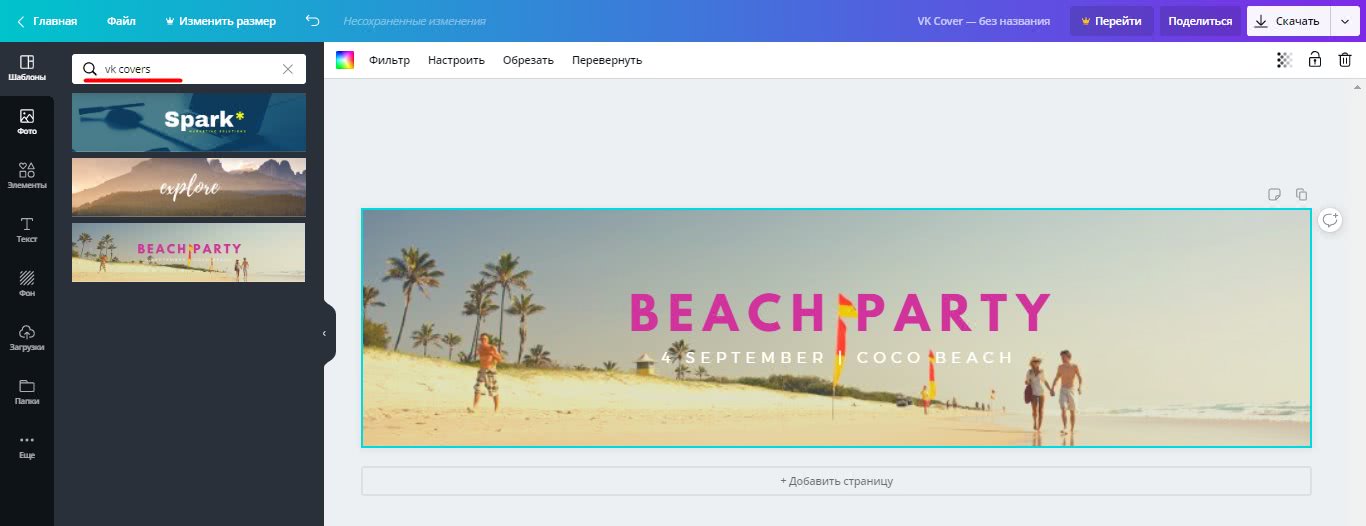This screenshot has height=526, width=1366.
Task: Click the Поделиться share button
Action: pos(1200,21)
